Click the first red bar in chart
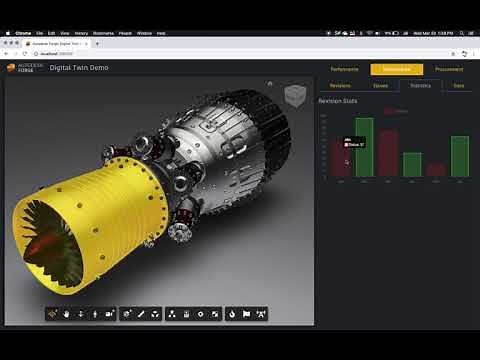Image resolution: width=480 pixels, height=360 pixels. tap(340, 157)
